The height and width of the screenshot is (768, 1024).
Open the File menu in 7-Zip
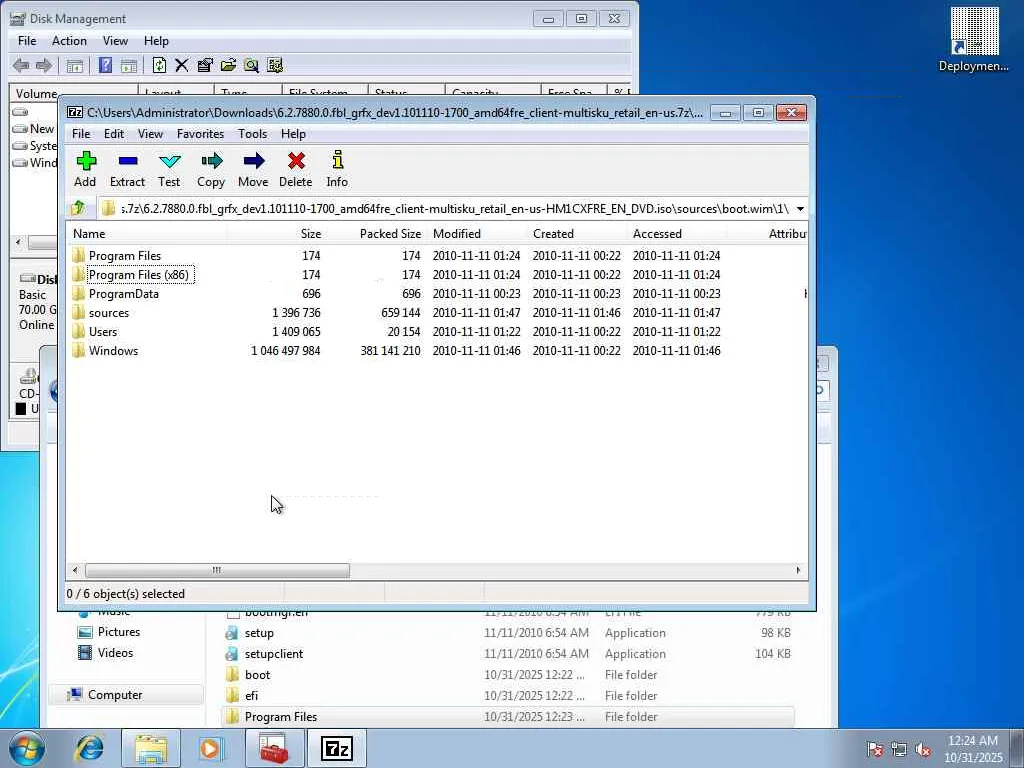pyautogui.click(x=81, y=134)
